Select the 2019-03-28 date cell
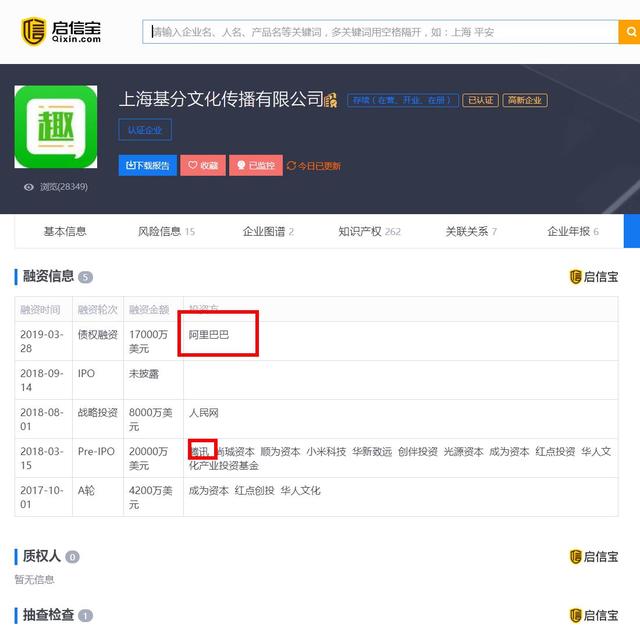 coord(42,341)
